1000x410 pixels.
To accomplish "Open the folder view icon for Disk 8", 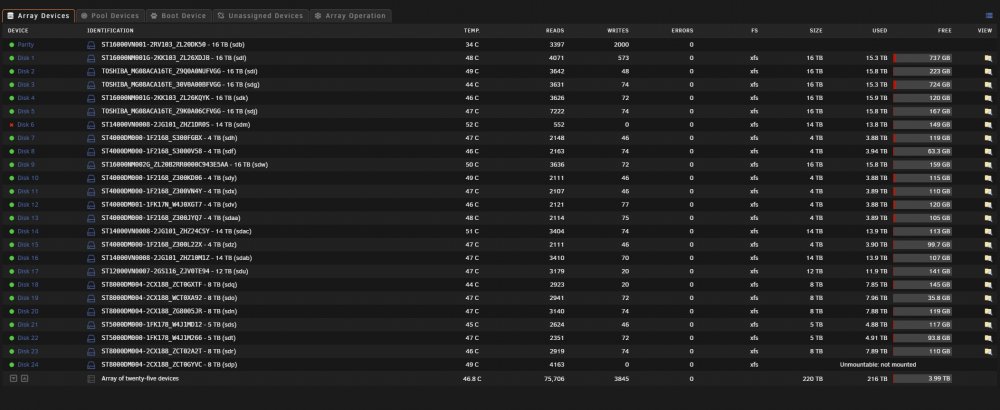I will tap(988, 152).
